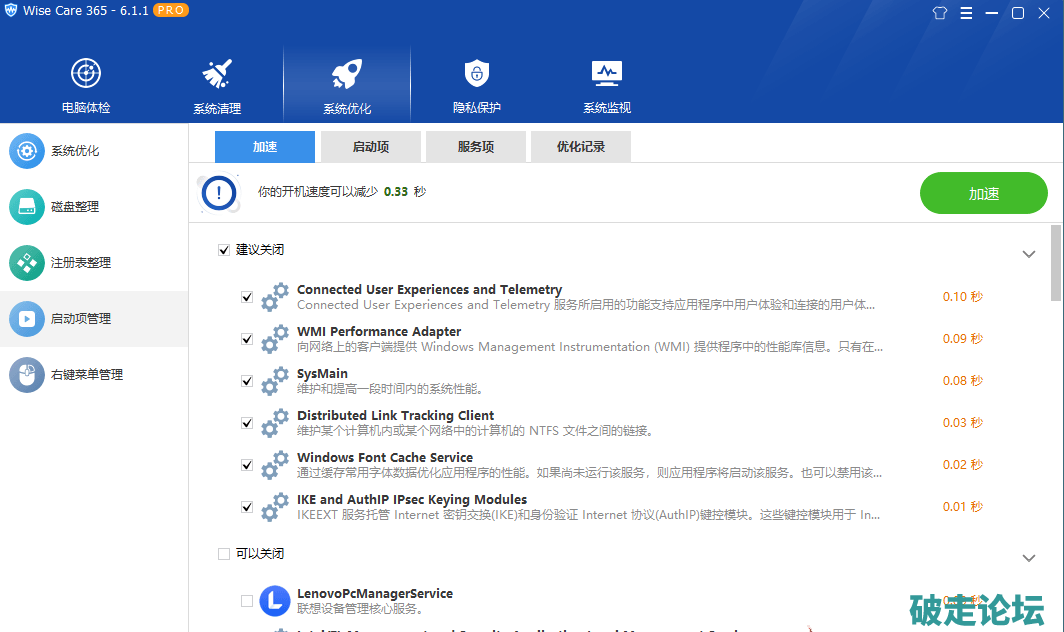Toggle the SysMain service checkbox
The image size is (1064, 632).
(x=247, y=381)
